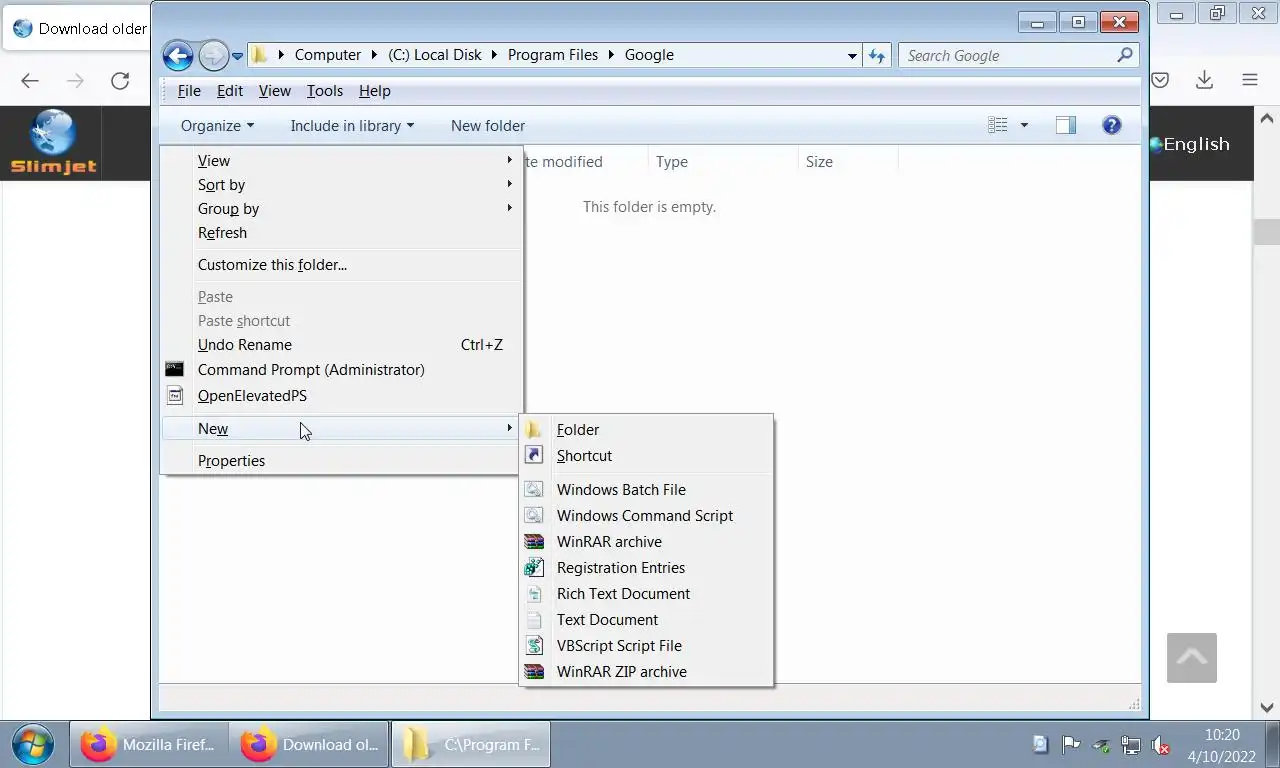Click the Firefox Pocket icon
1280x768 pixels.
(x=1160, y=80)
